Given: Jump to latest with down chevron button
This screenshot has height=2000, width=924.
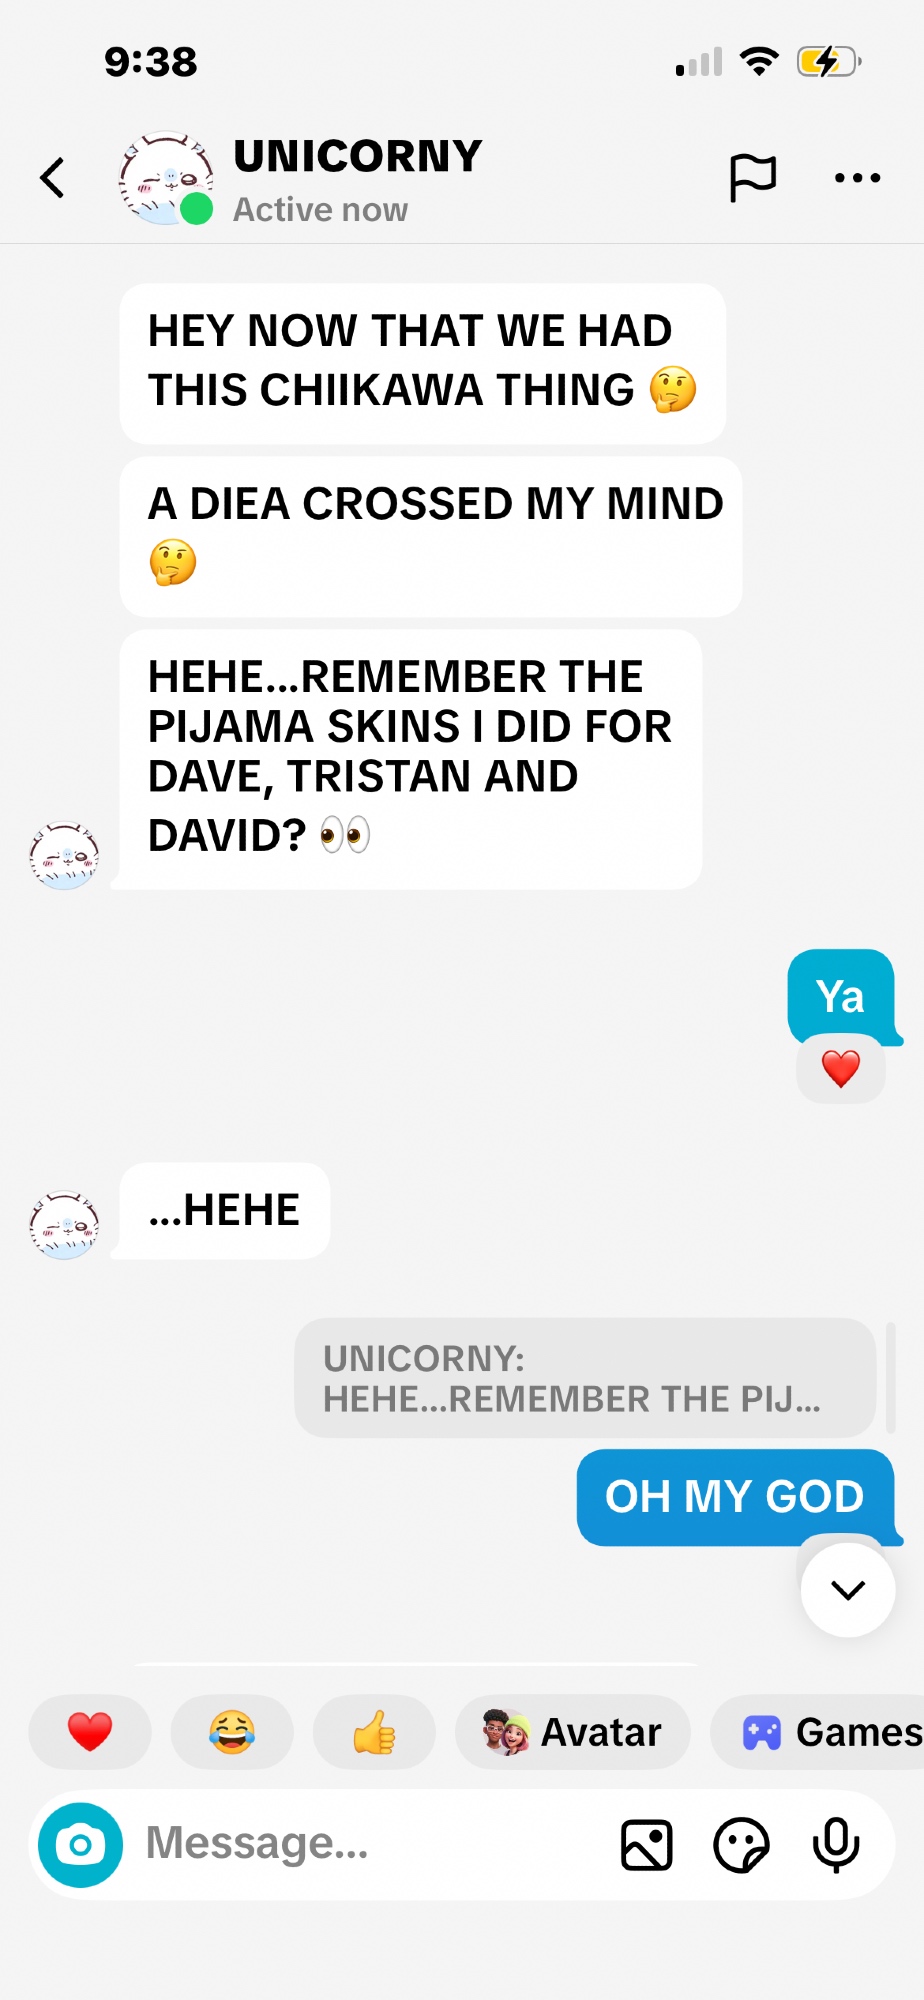Looking at the screenshot, I should pos(848,1590).
